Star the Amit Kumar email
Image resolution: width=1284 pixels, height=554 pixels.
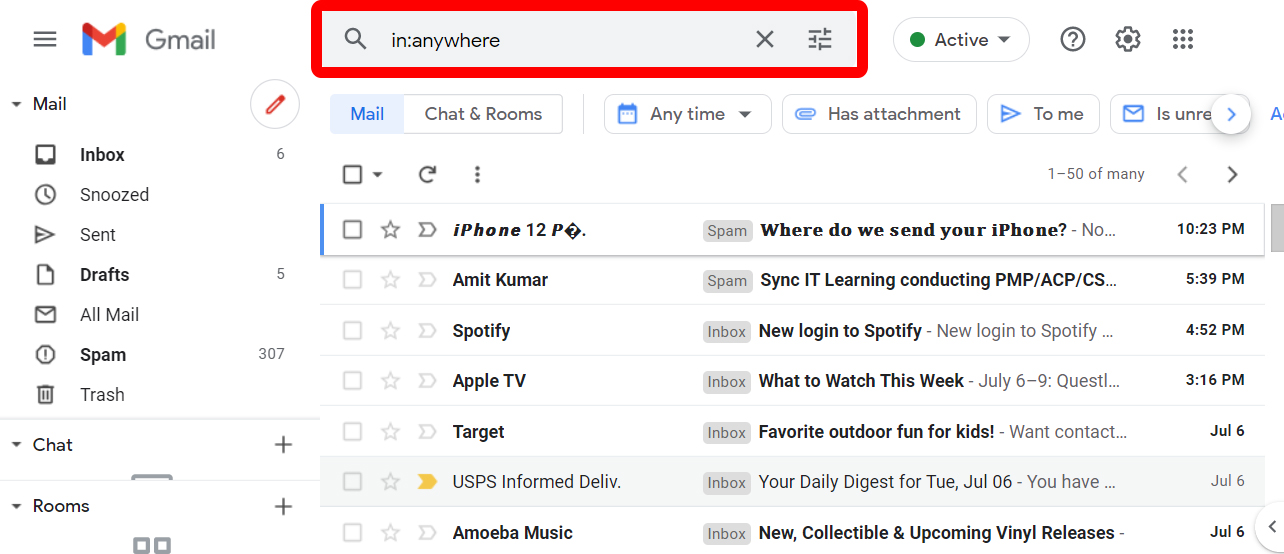390,280
